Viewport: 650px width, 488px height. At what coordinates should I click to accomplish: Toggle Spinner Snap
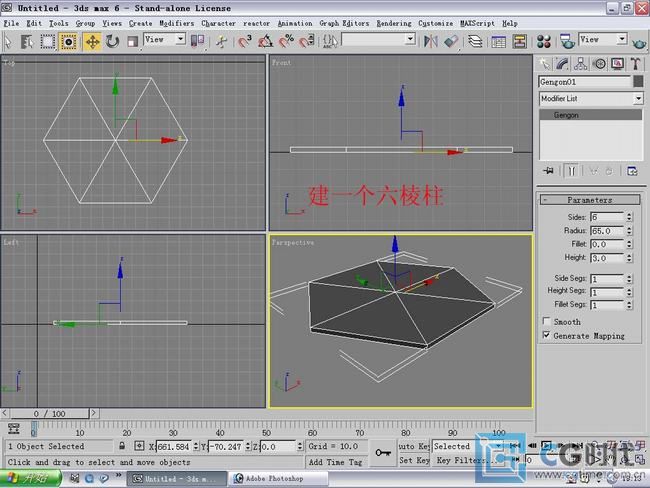[x=307, y=41]
